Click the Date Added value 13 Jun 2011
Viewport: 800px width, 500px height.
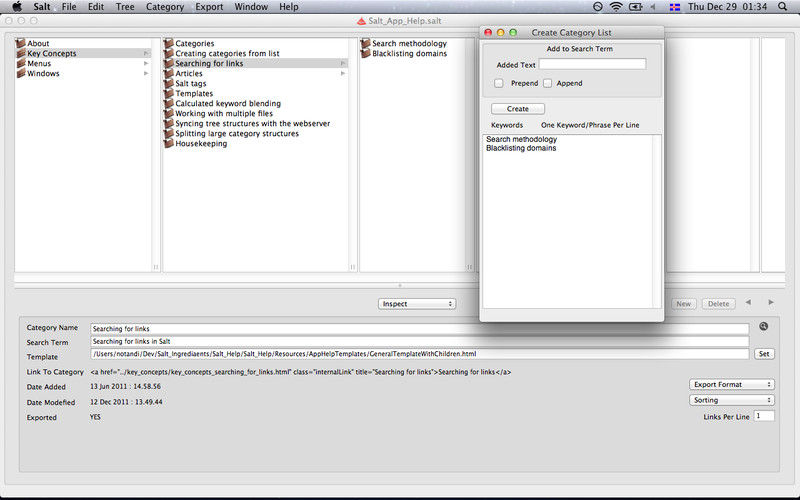[x=126, y=386]
